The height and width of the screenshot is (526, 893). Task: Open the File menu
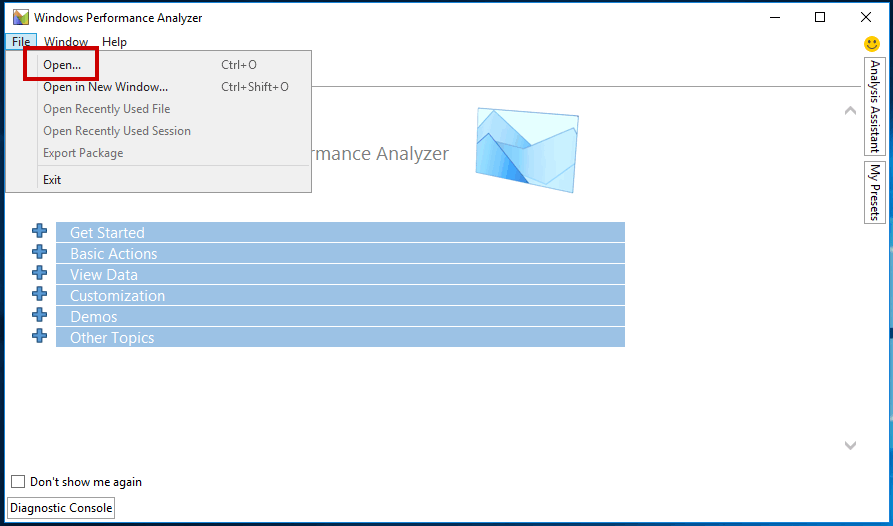pyautogui.click(x=21, y=42)
